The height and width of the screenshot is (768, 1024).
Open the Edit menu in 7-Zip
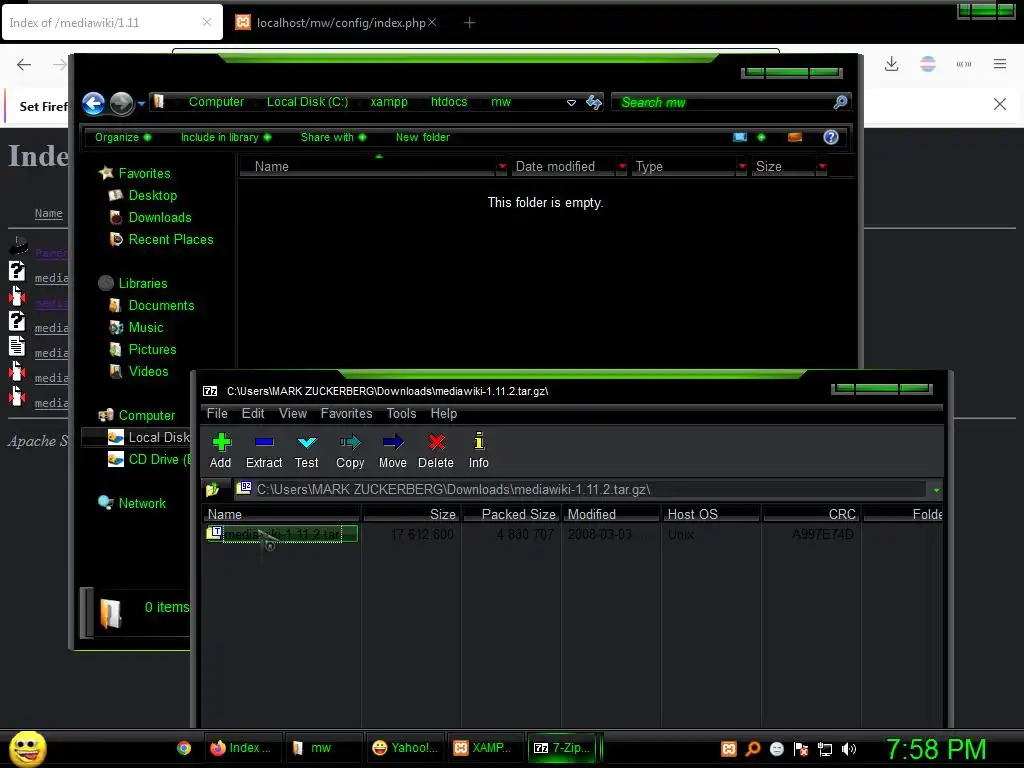[253, 413]
